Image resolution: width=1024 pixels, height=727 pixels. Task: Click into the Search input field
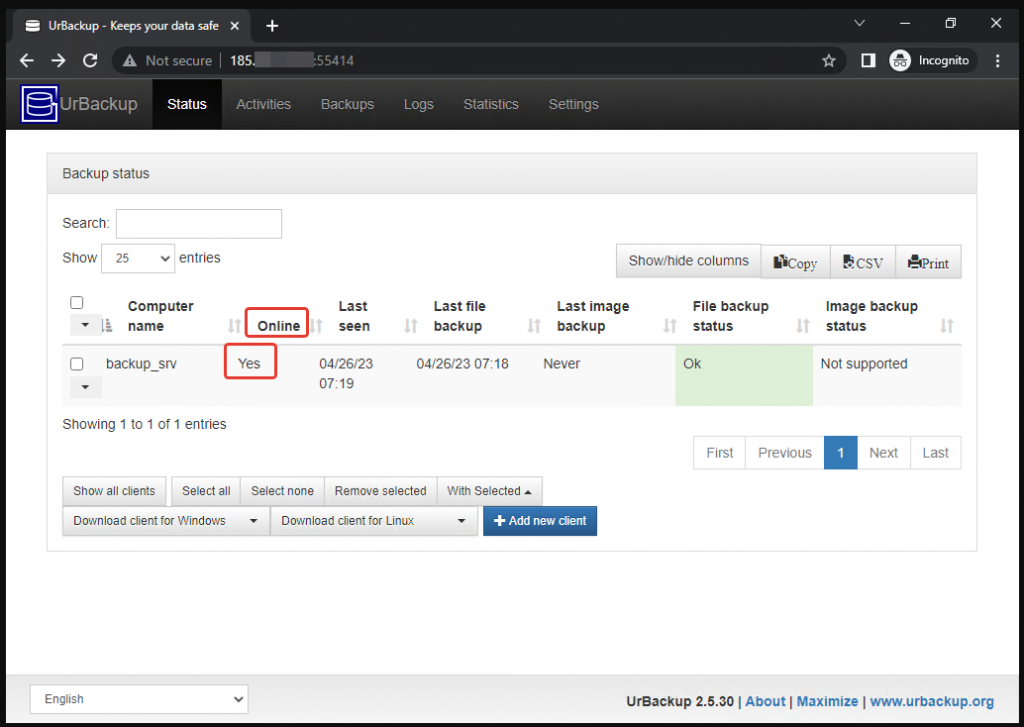199,223
